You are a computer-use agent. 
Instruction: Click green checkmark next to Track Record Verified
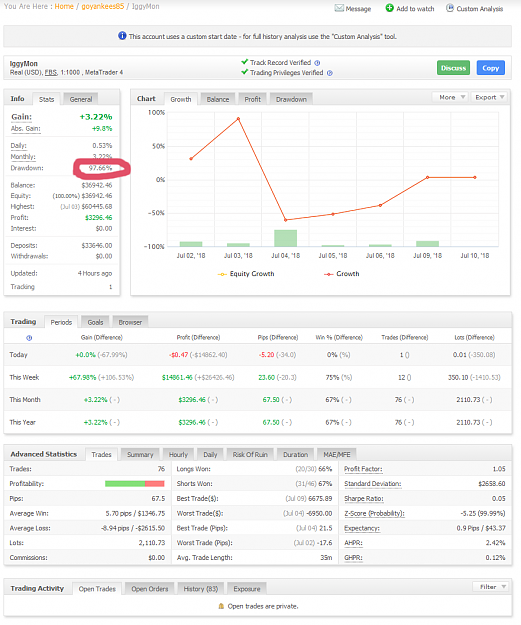(245, 62)
